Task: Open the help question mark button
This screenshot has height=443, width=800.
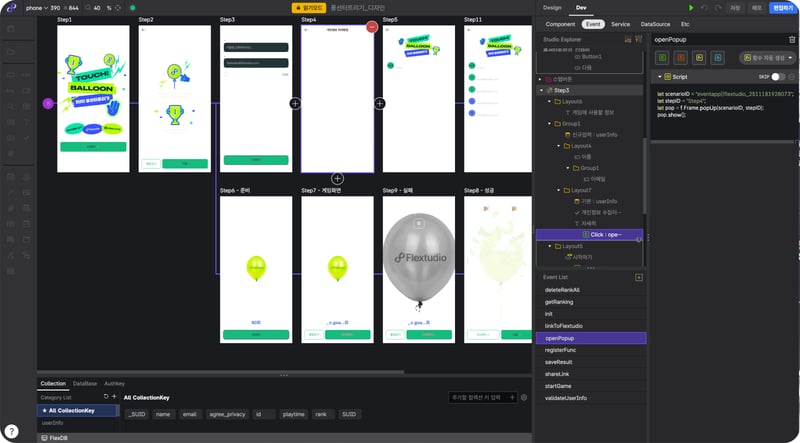Action: pos(11,431)
